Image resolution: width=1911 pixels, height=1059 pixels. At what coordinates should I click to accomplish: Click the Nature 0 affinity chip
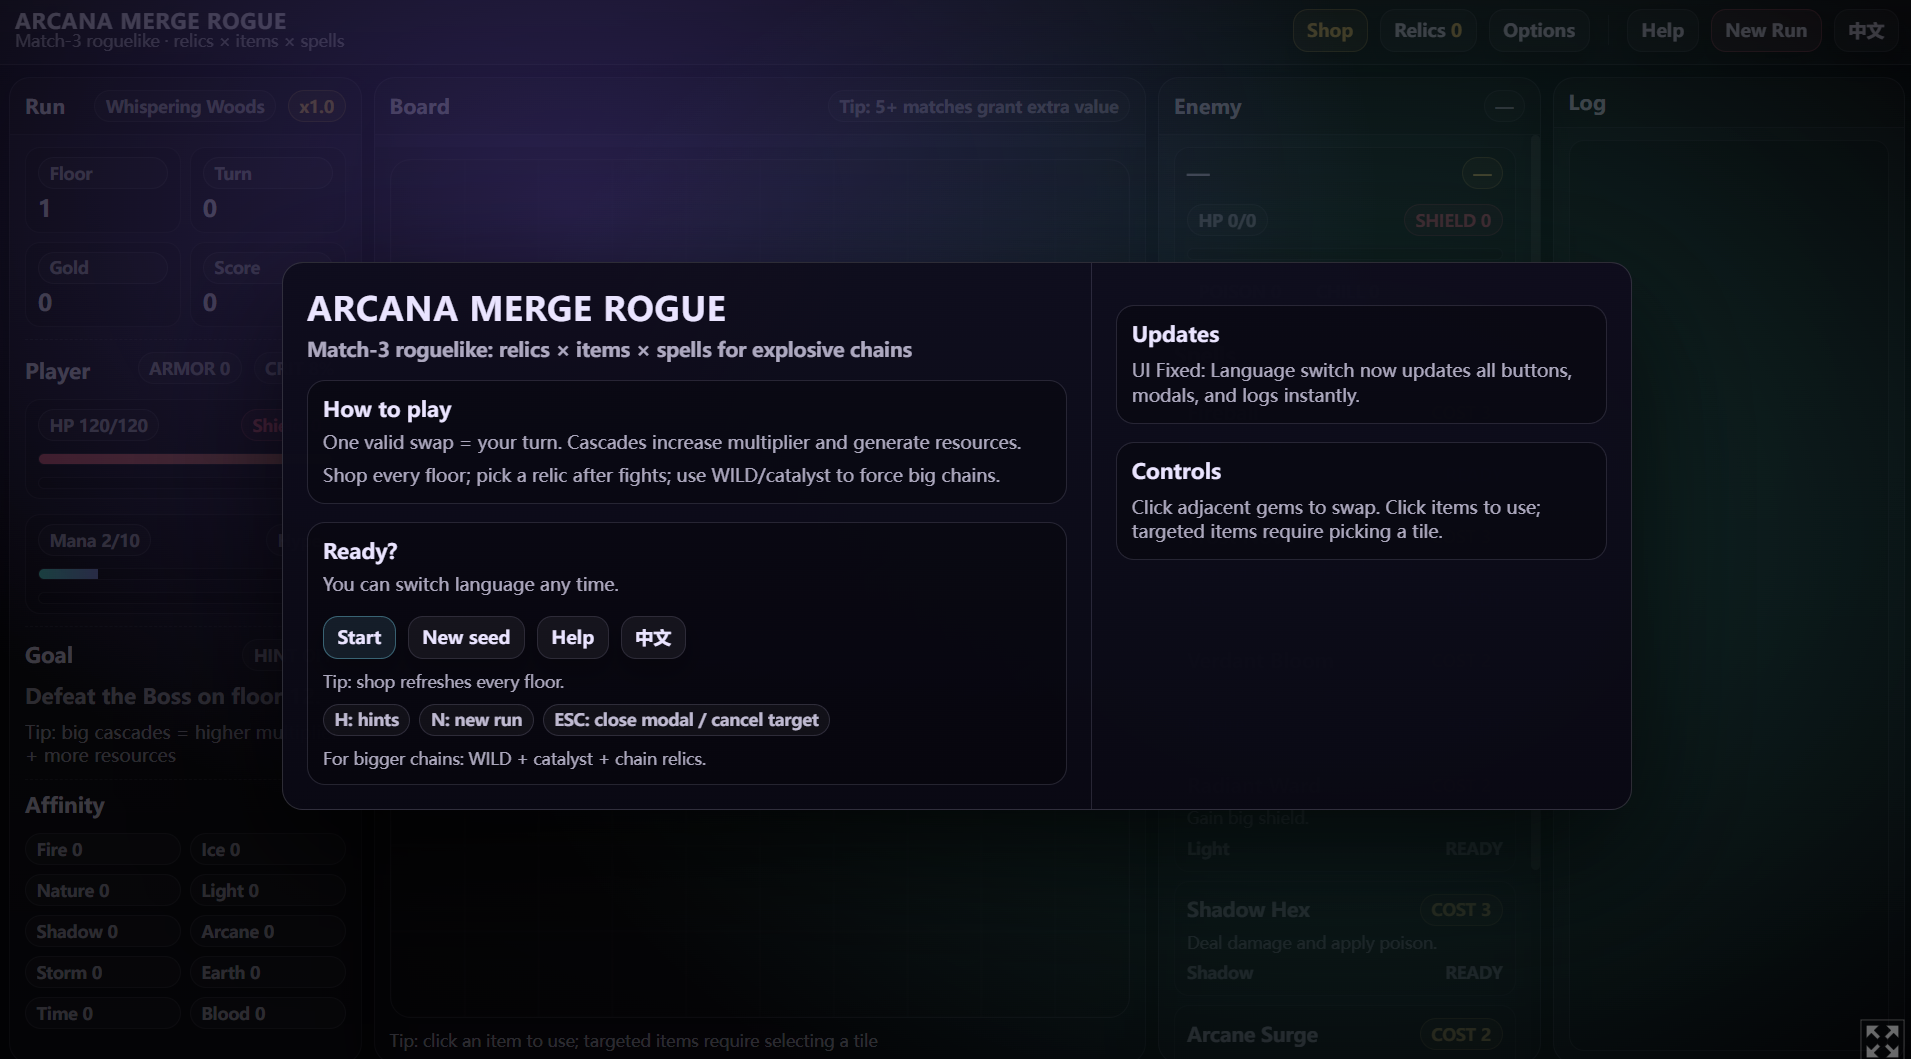coord(103,891)
